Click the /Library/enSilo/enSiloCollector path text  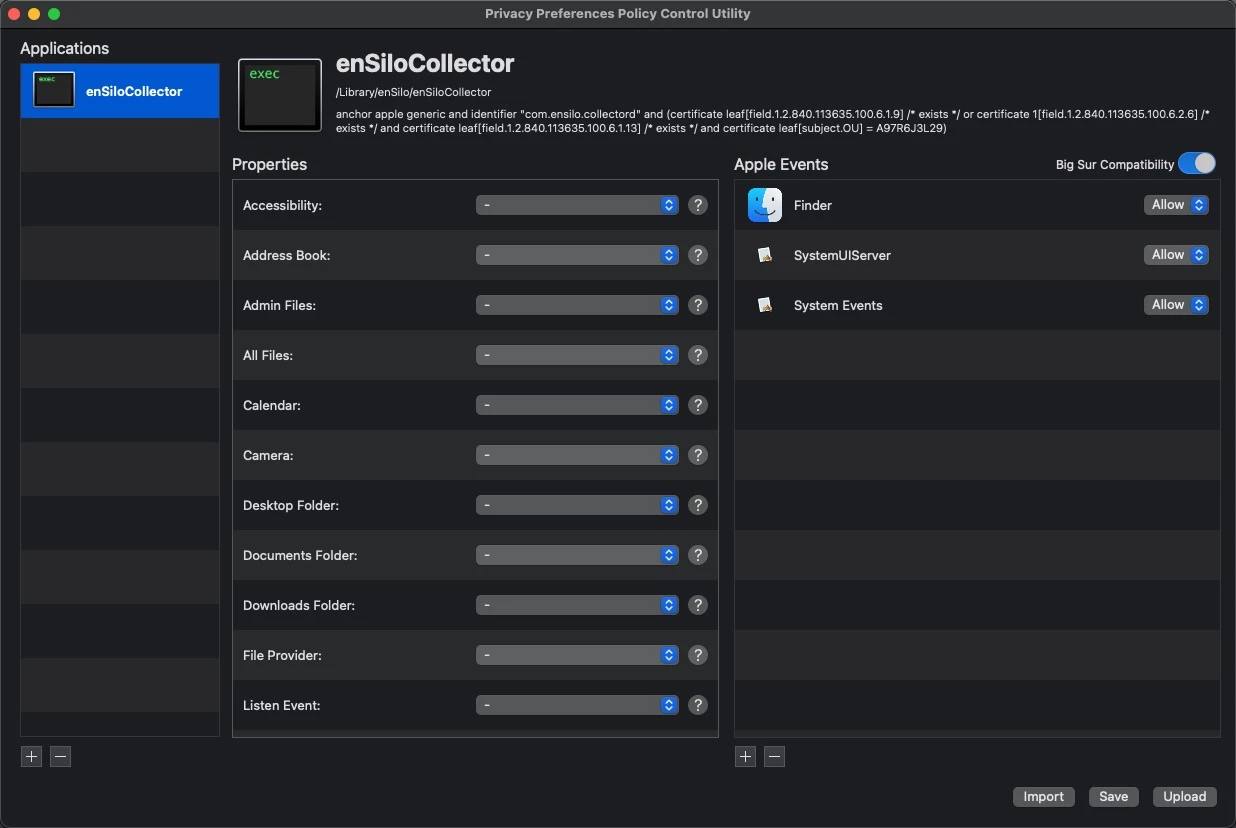(414, 92)
